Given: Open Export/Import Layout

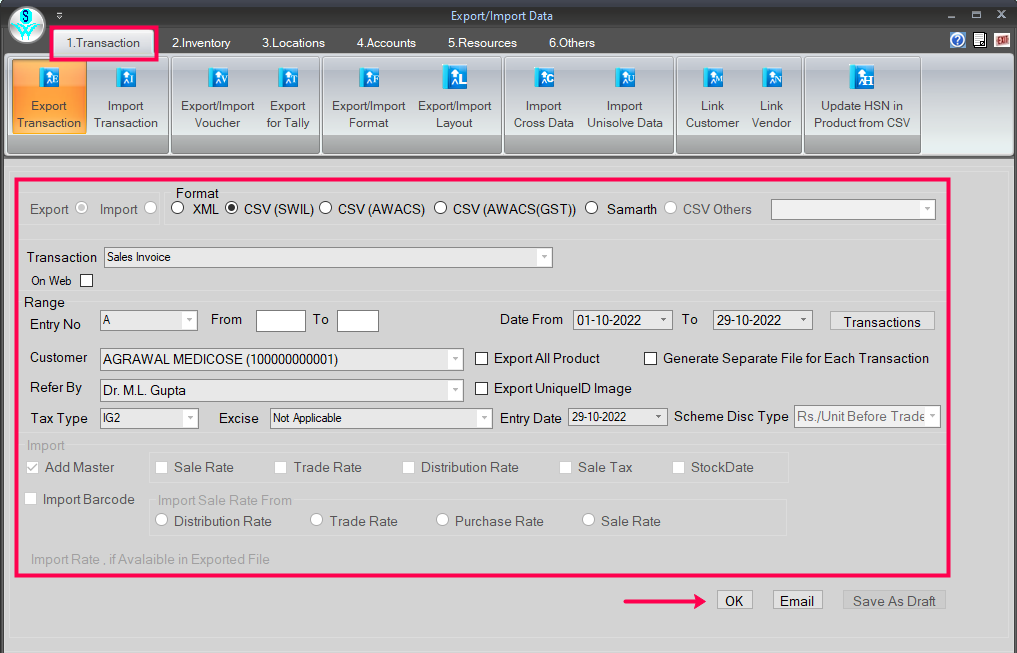Looking at the screenshot, I should (455, 97).
